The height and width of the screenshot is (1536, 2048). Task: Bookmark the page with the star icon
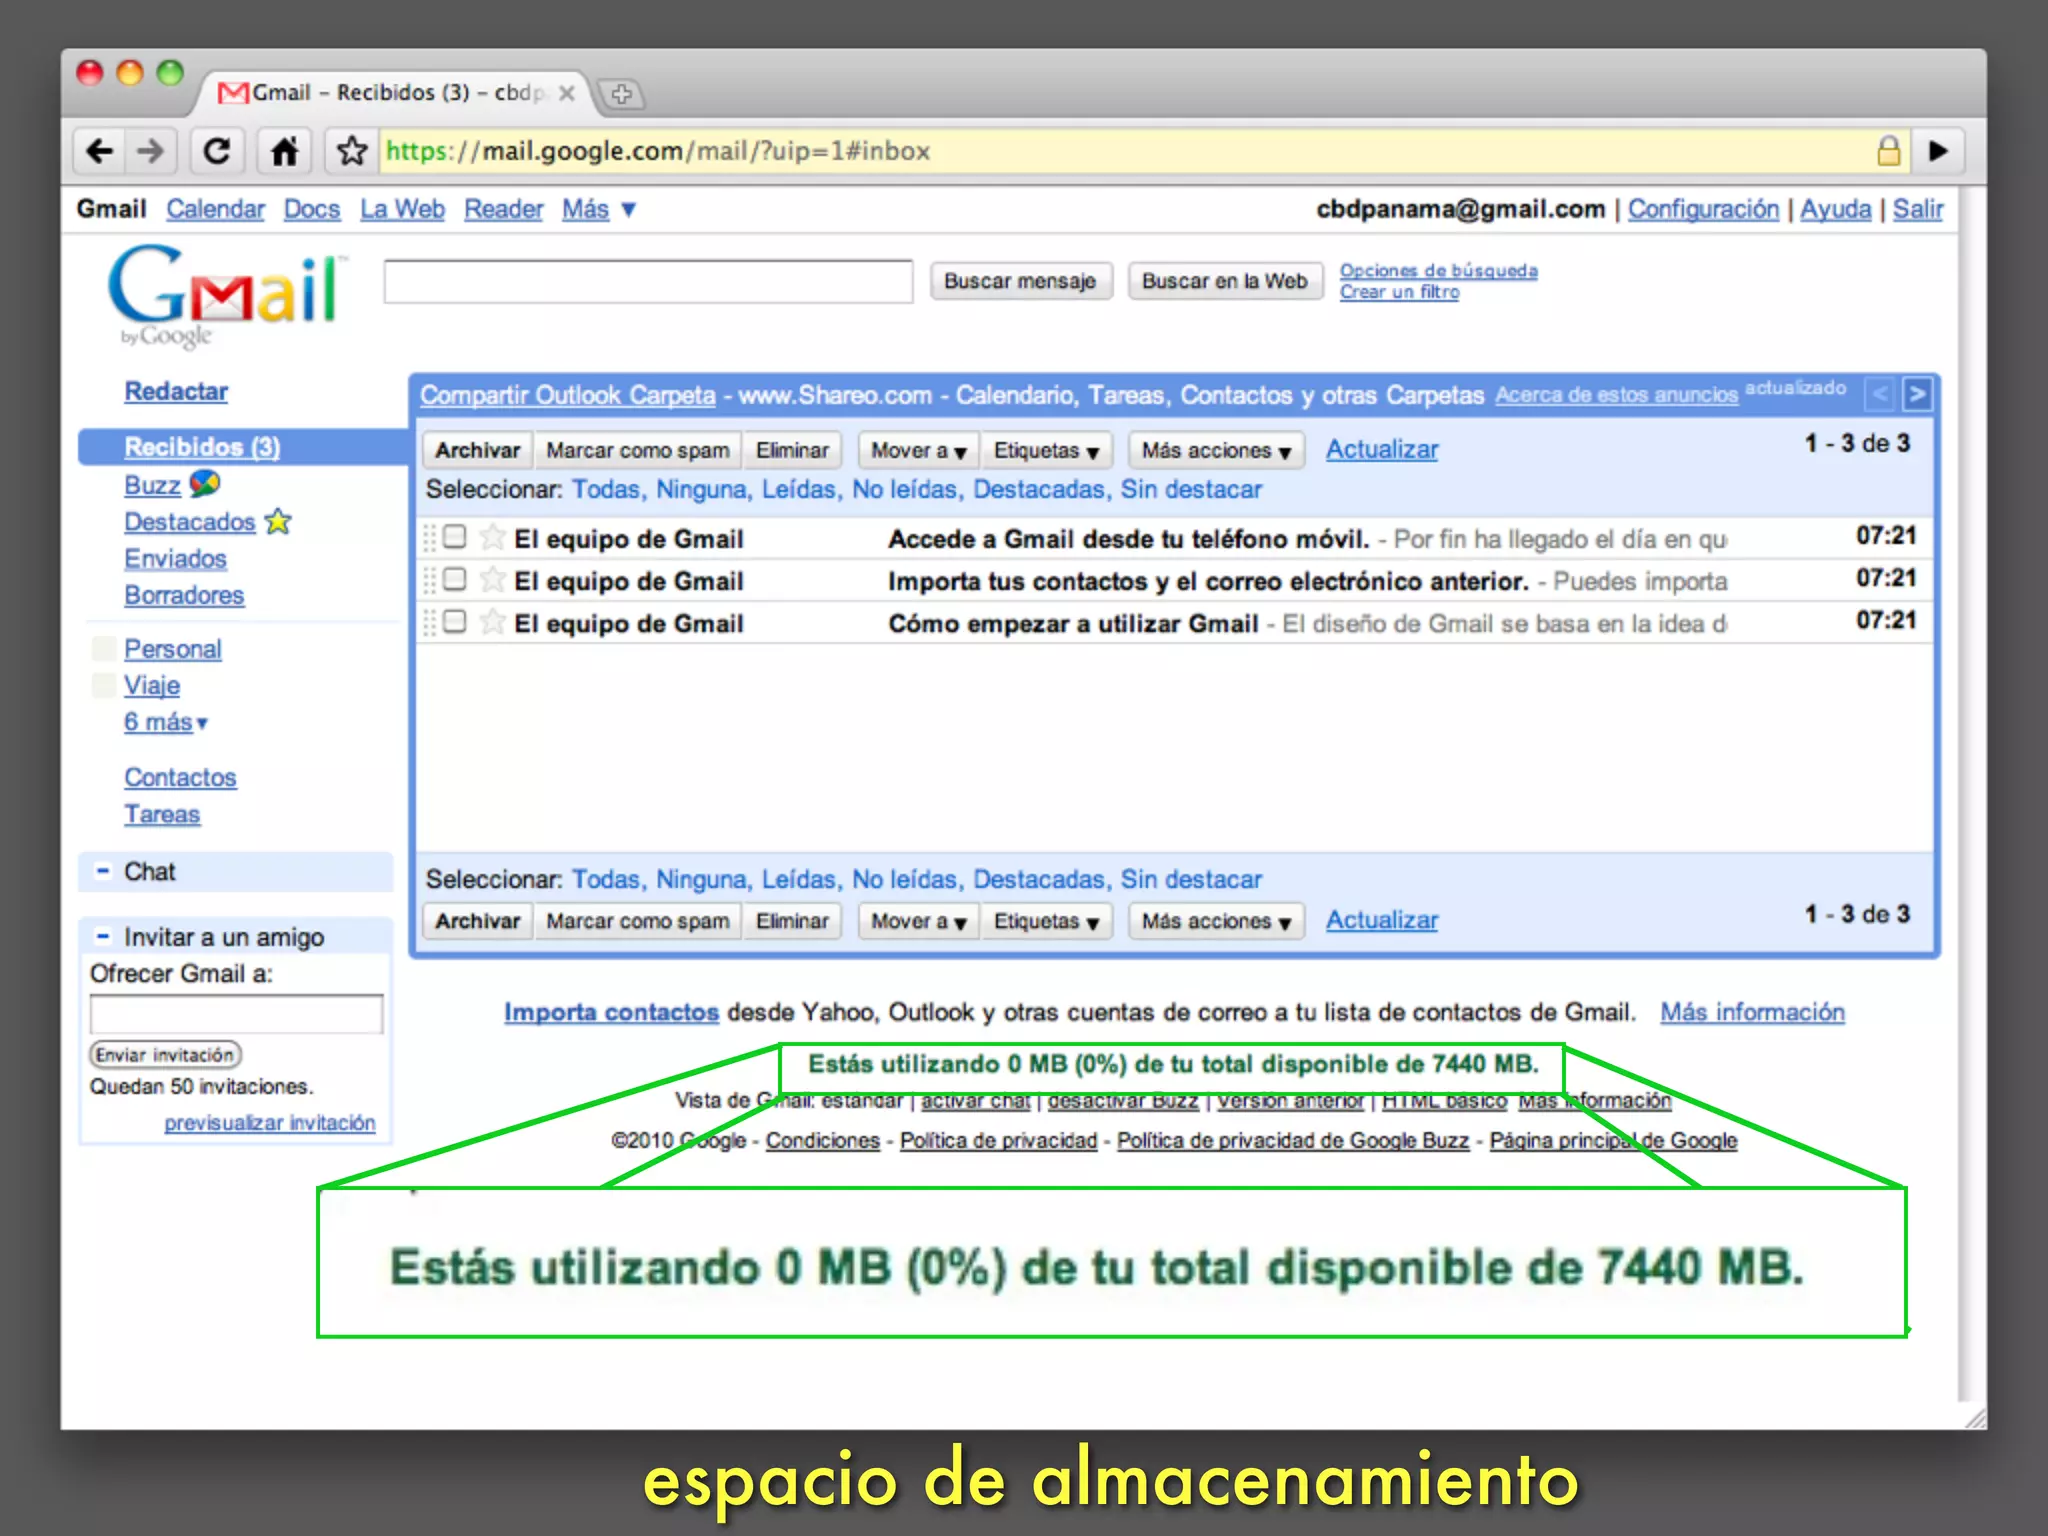[351, 151]
